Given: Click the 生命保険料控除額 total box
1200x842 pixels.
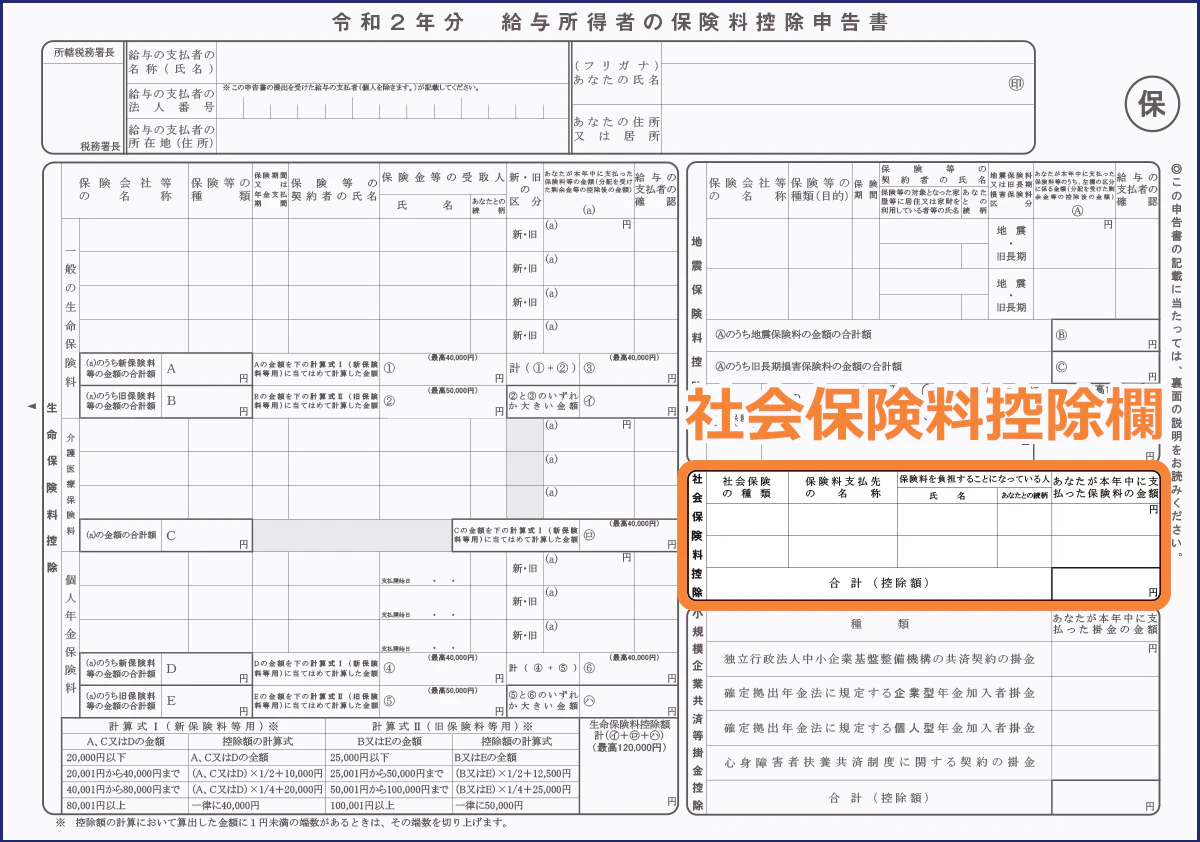Looking at the screenshot, I should coord(629,765).
